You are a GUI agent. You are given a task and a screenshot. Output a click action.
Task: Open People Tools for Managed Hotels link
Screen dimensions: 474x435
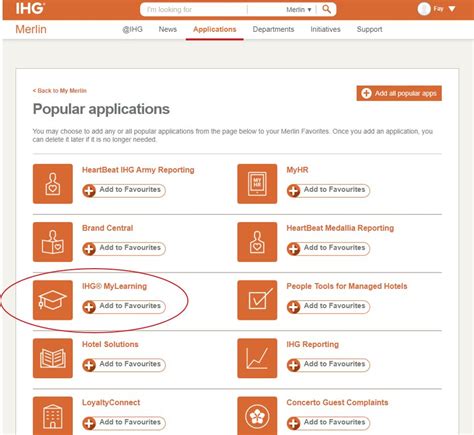tap(347, 286)
